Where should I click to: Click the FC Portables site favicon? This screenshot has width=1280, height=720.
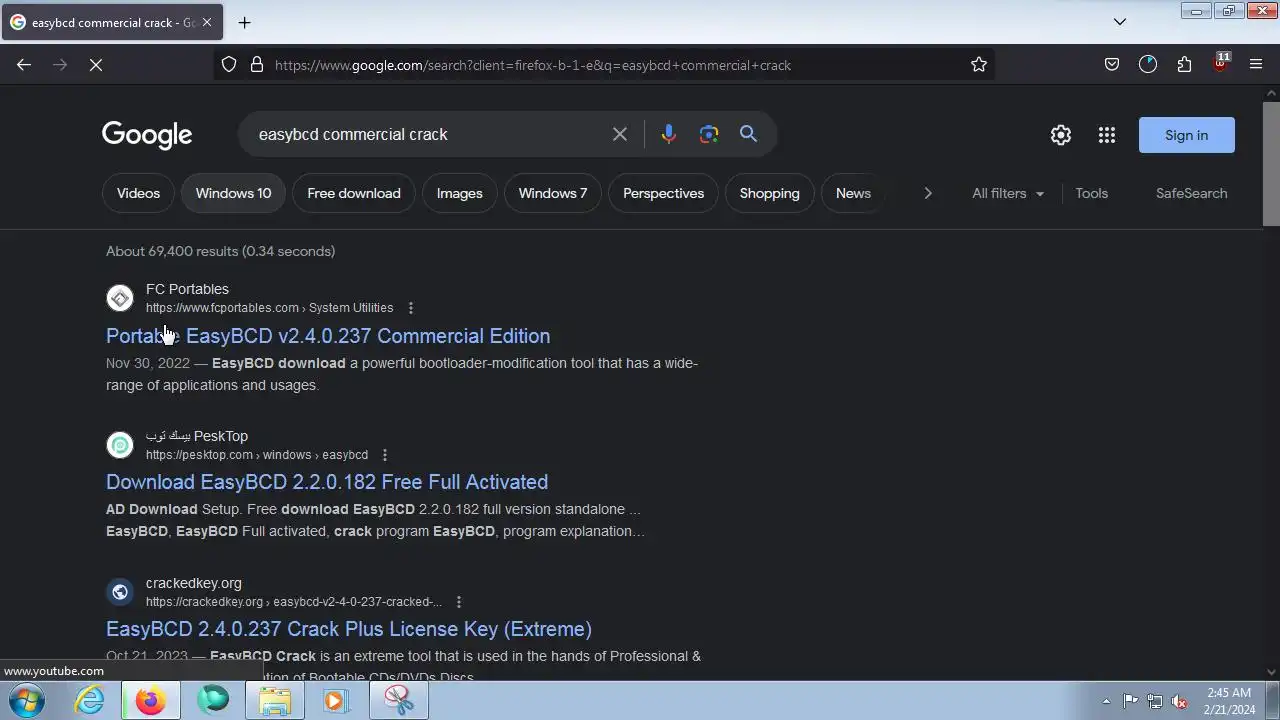pyautogui.click(x=120, y=298)
